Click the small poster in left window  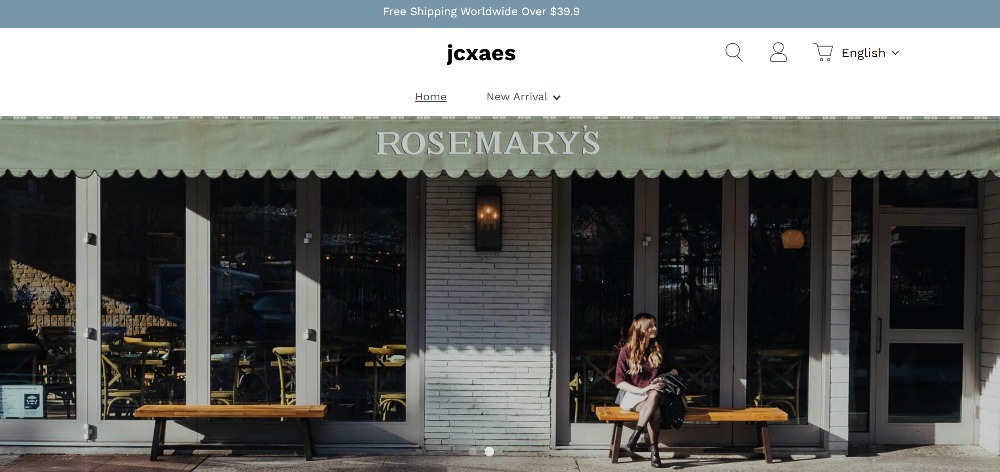23,401
